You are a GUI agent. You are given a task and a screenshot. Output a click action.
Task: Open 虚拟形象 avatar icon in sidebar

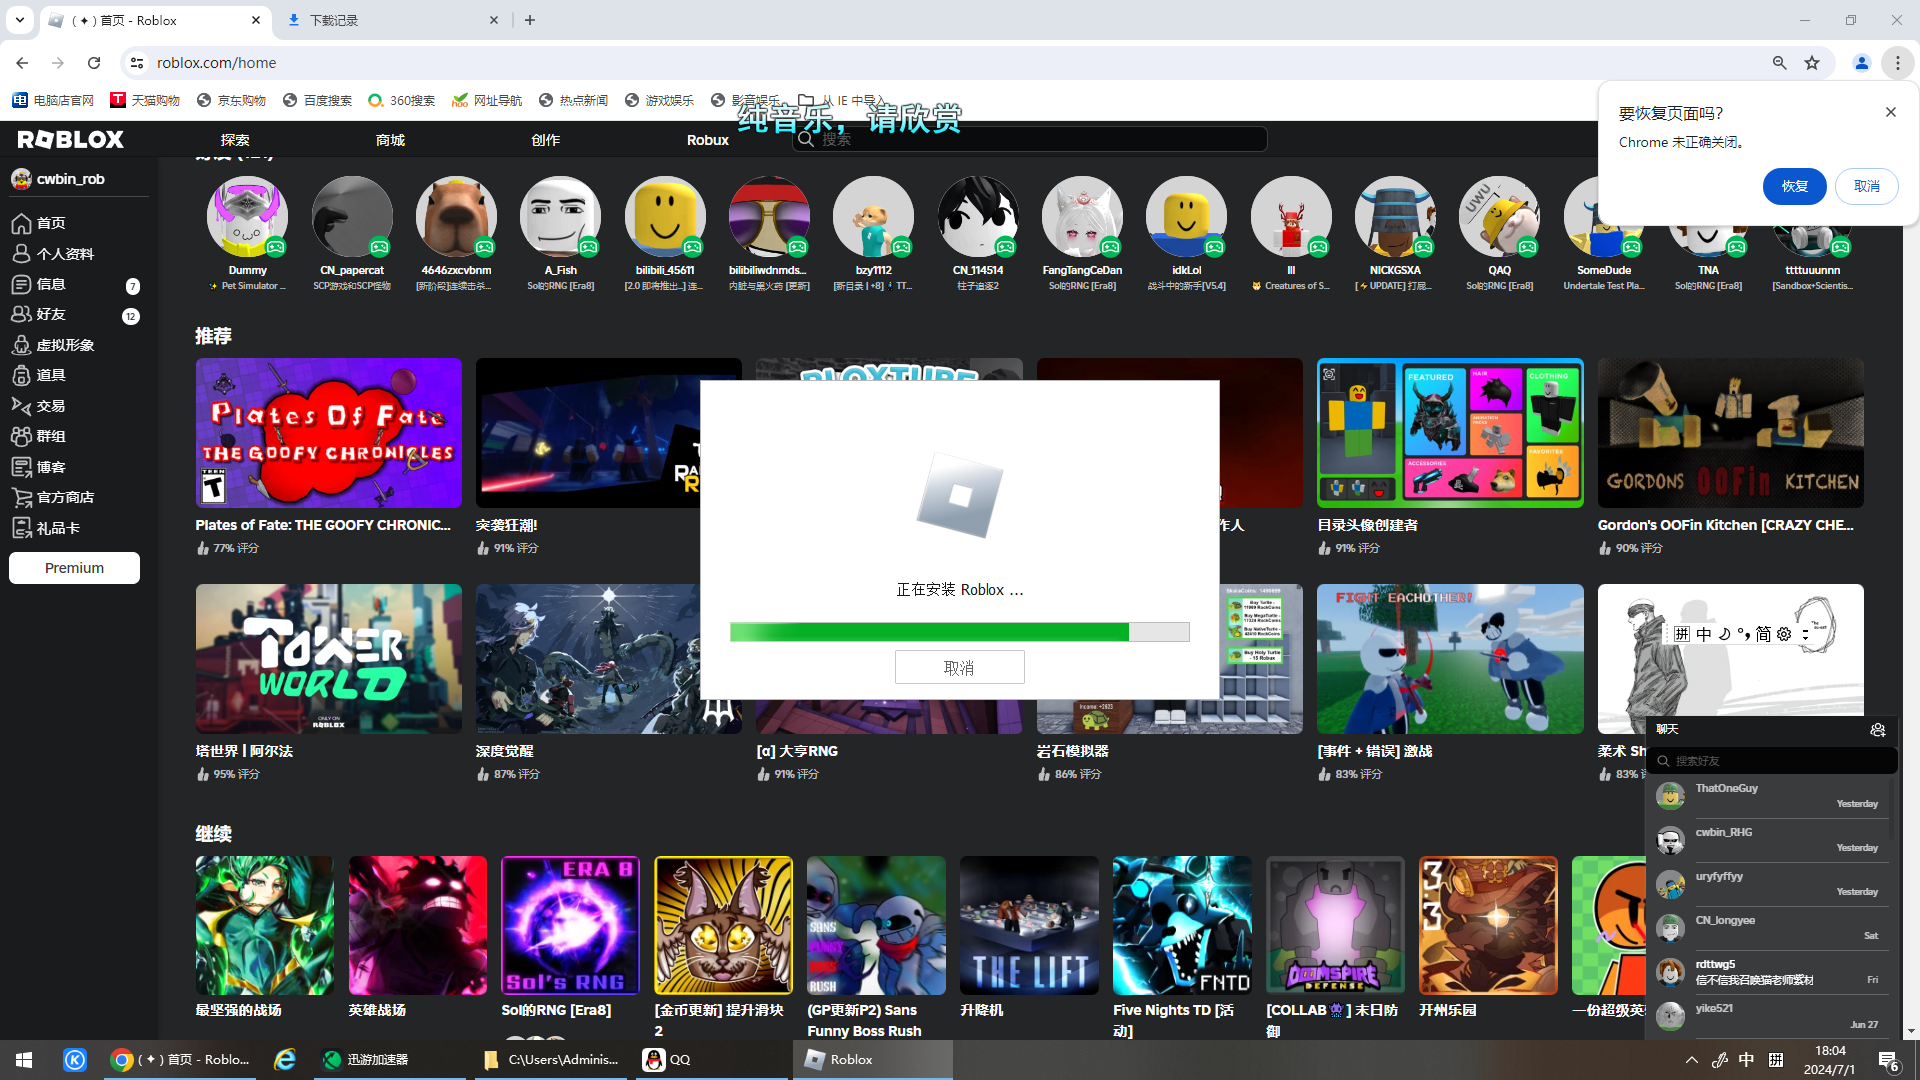click(21, 345)
